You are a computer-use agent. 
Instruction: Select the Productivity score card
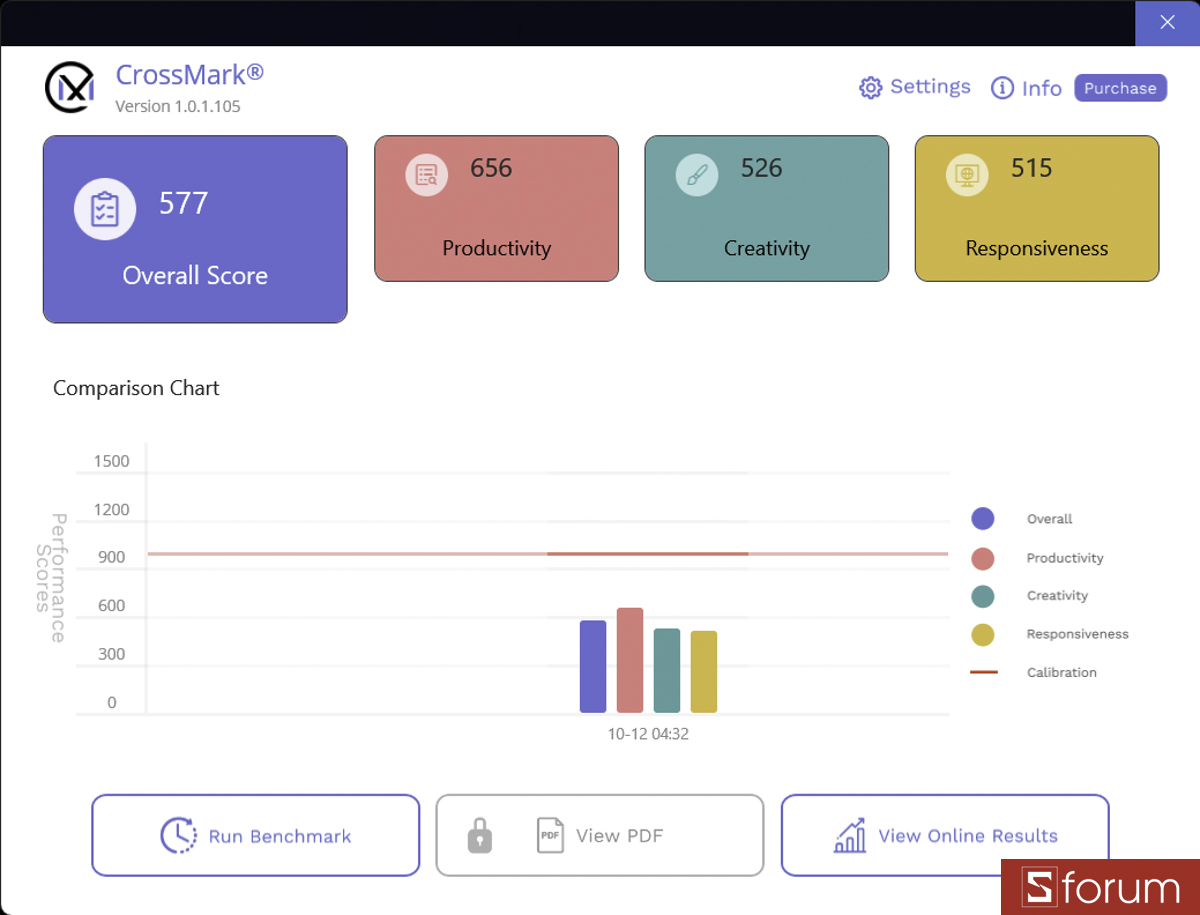(497, 208)
